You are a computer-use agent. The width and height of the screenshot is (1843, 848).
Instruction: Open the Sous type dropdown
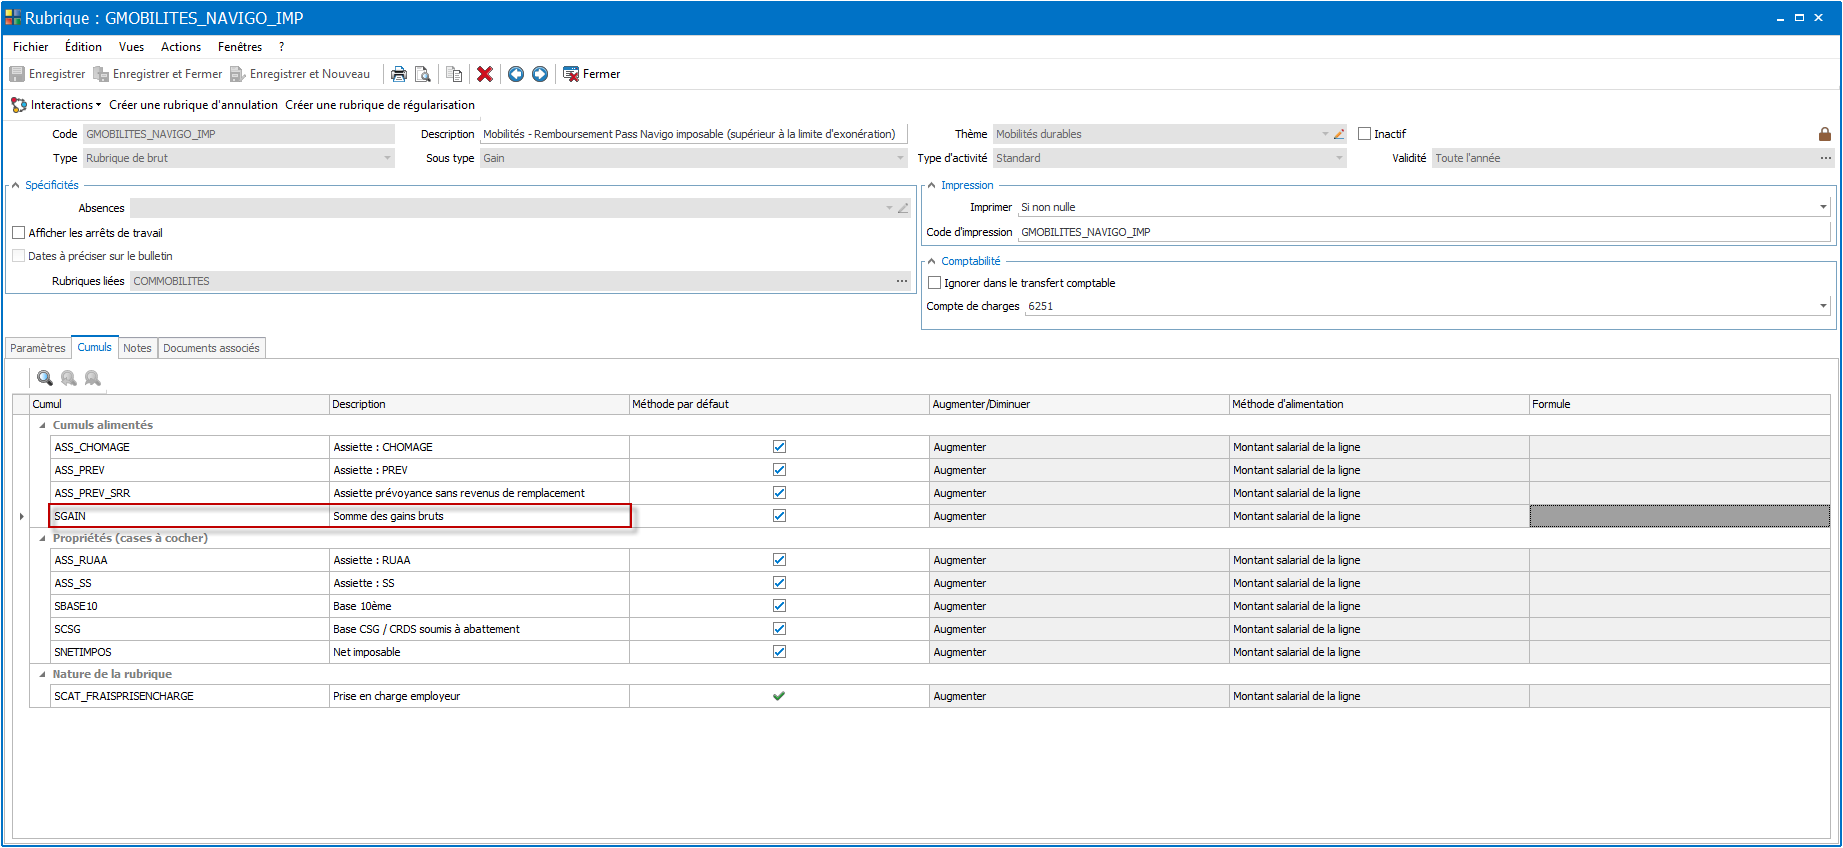(900, 158)
